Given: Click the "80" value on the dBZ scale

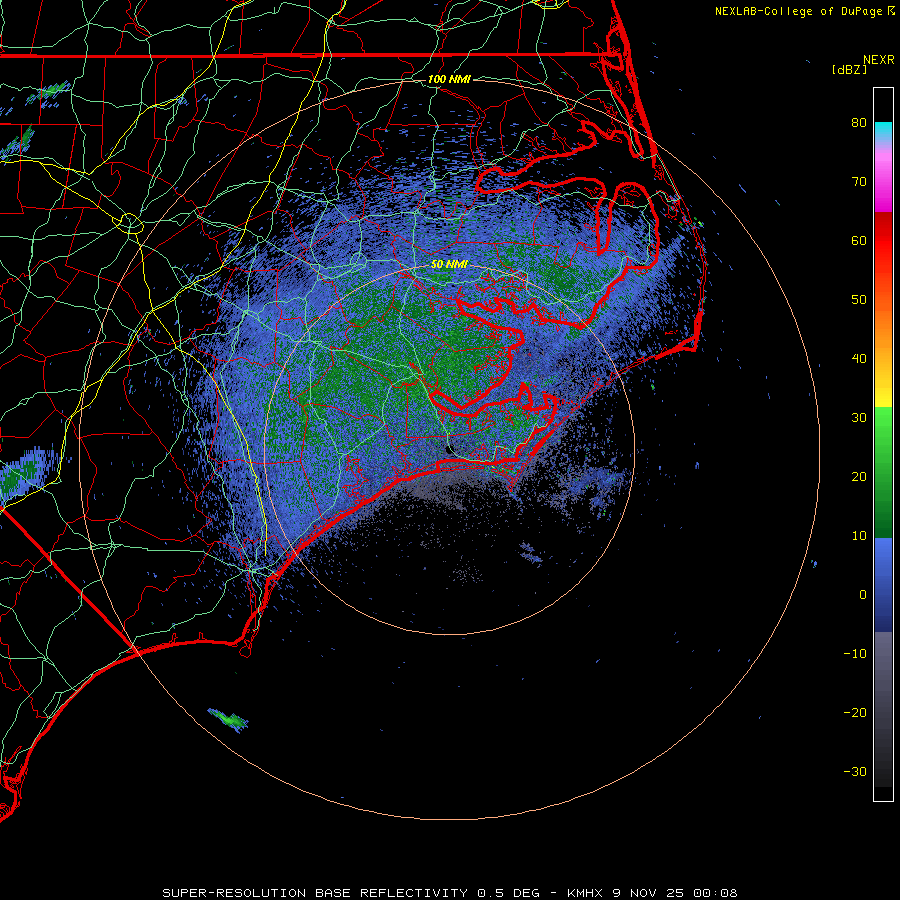Looking at the screenshot, I should [859, 123].
